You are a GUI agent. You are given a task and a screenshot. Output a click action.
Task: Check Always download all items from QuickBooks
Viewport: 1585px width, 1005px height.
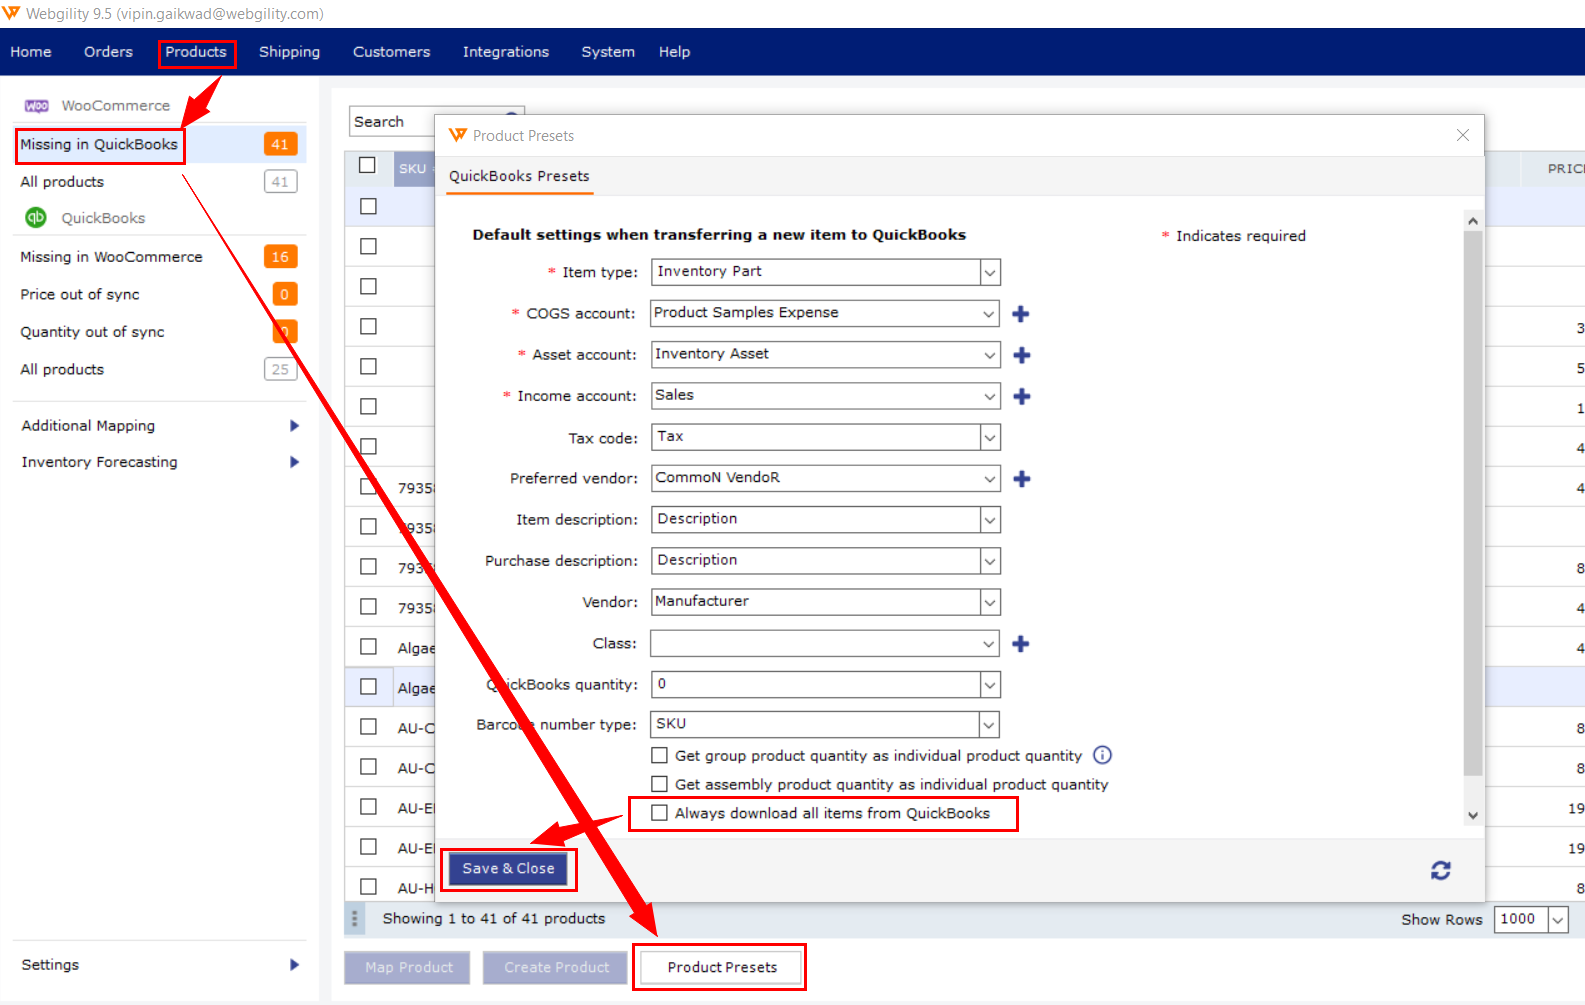659,813
